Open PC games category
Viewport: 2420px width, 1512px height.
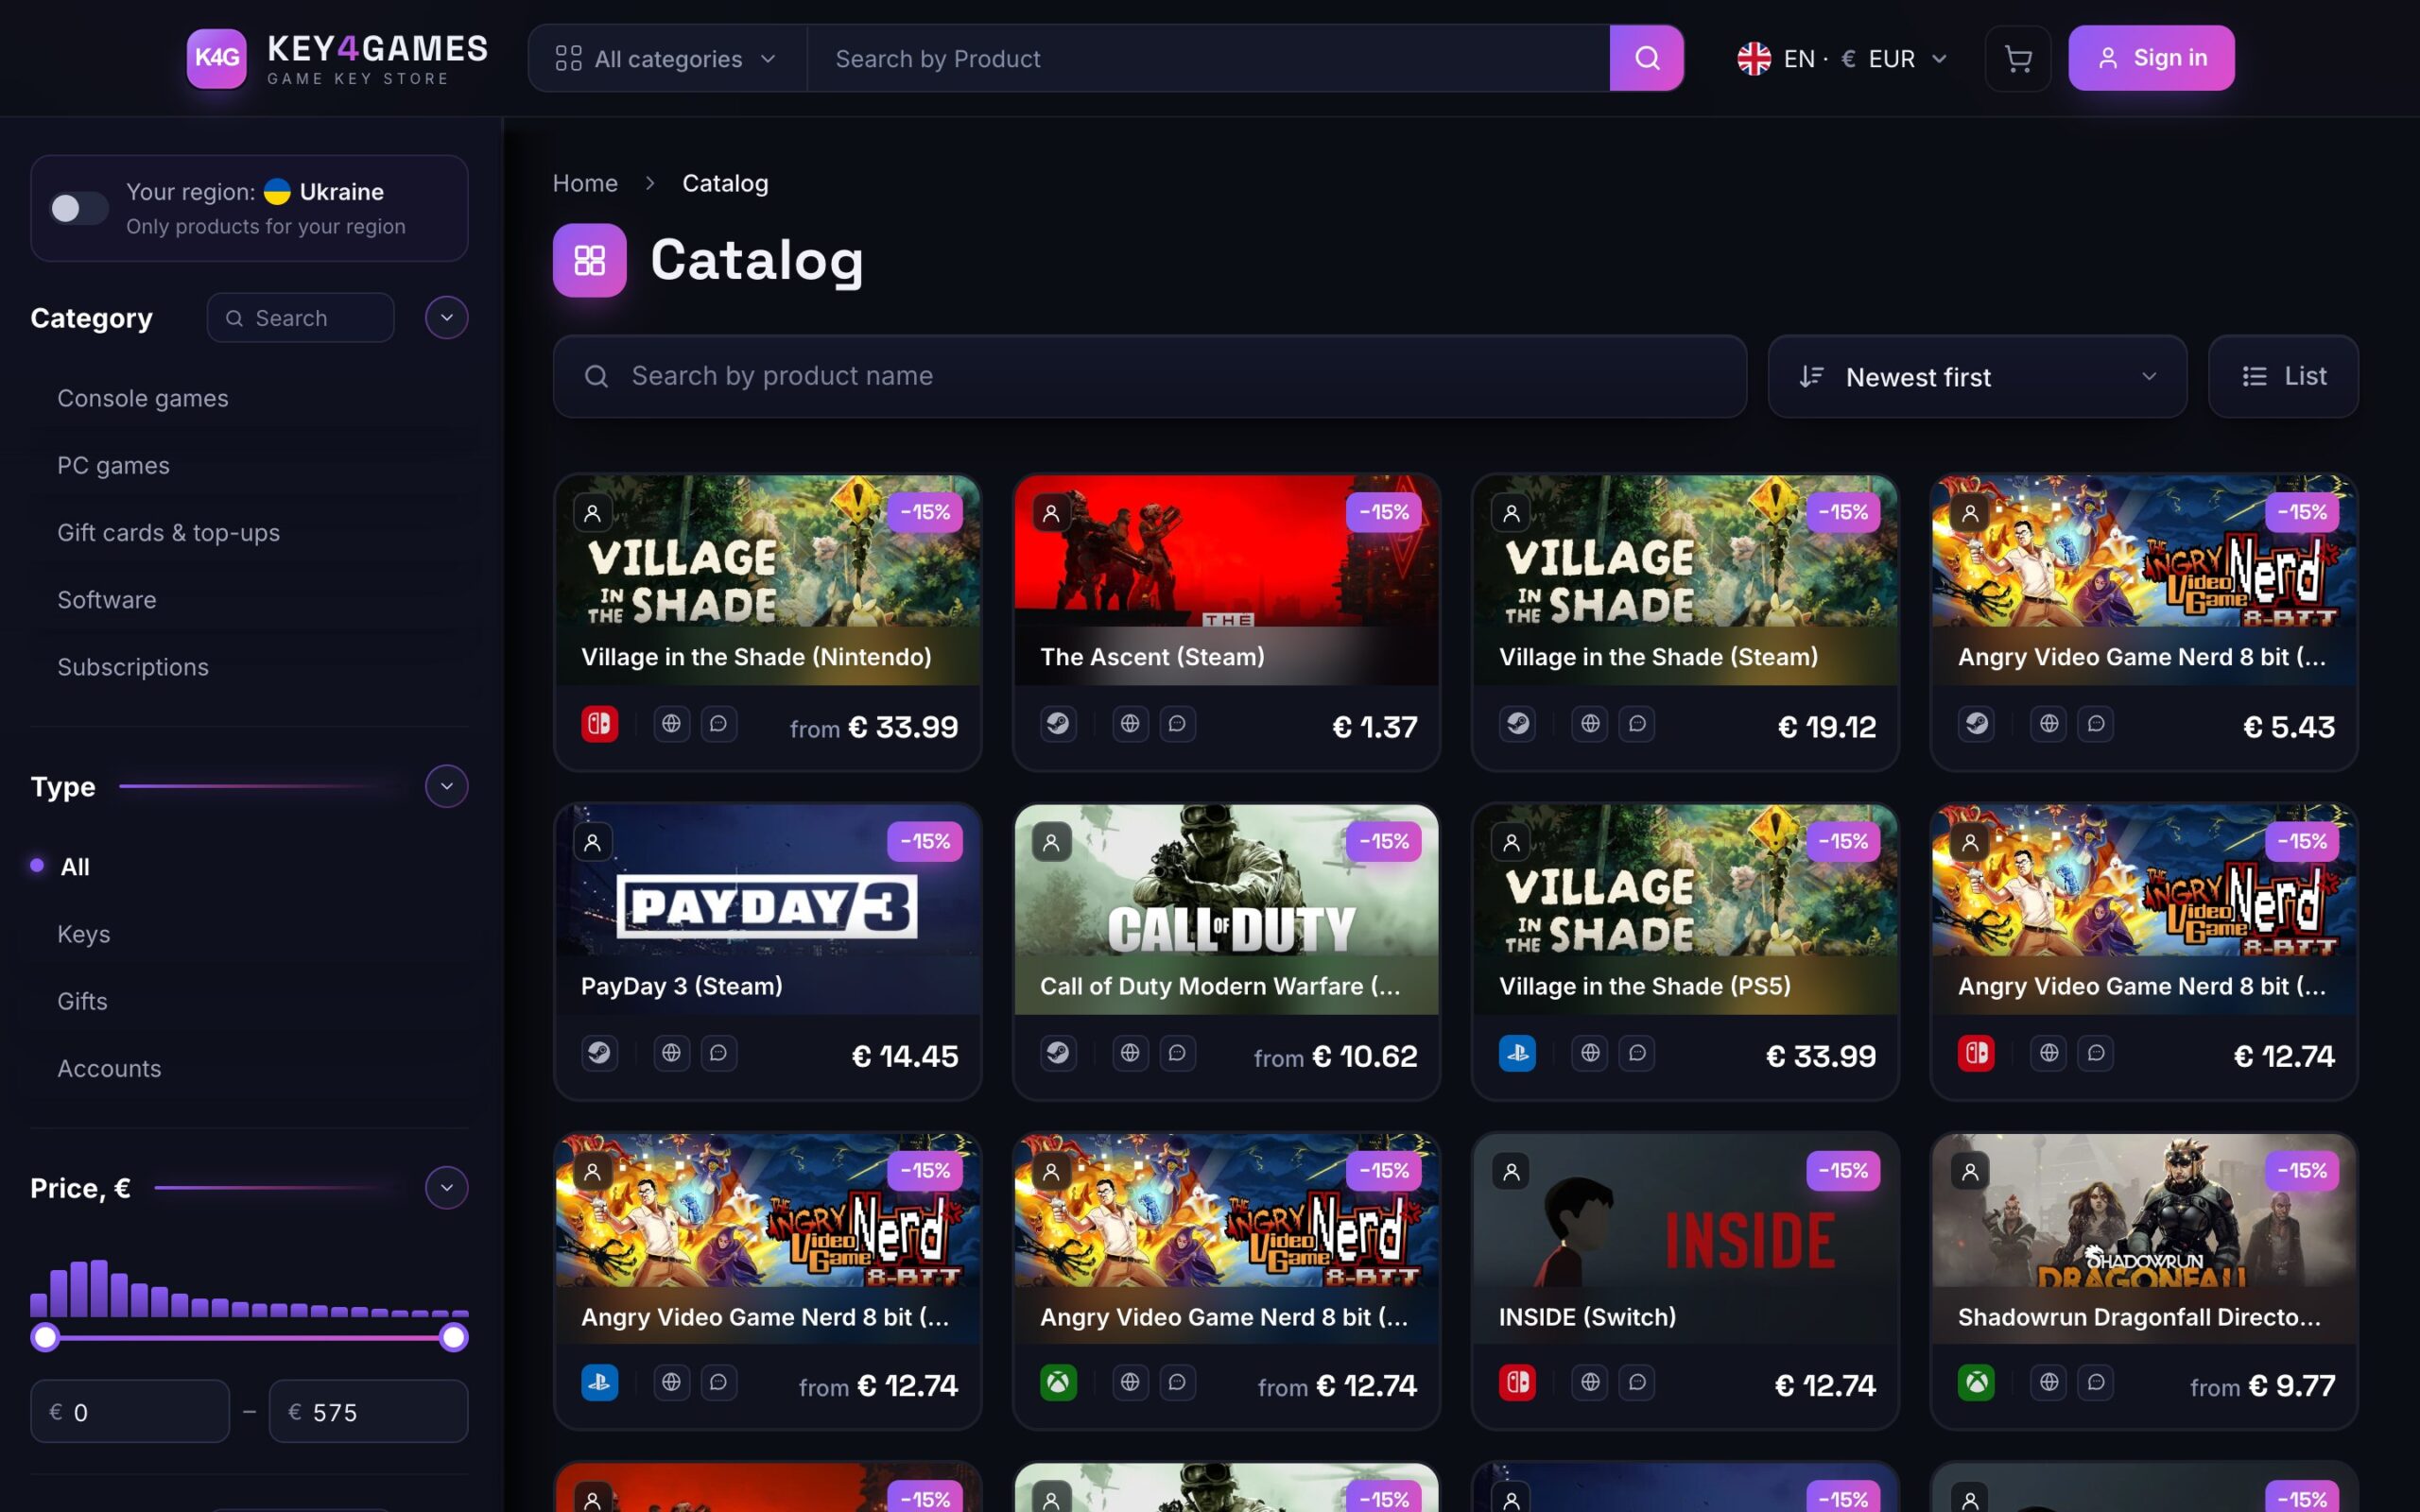pyautogui.click(x=114, y=465)
